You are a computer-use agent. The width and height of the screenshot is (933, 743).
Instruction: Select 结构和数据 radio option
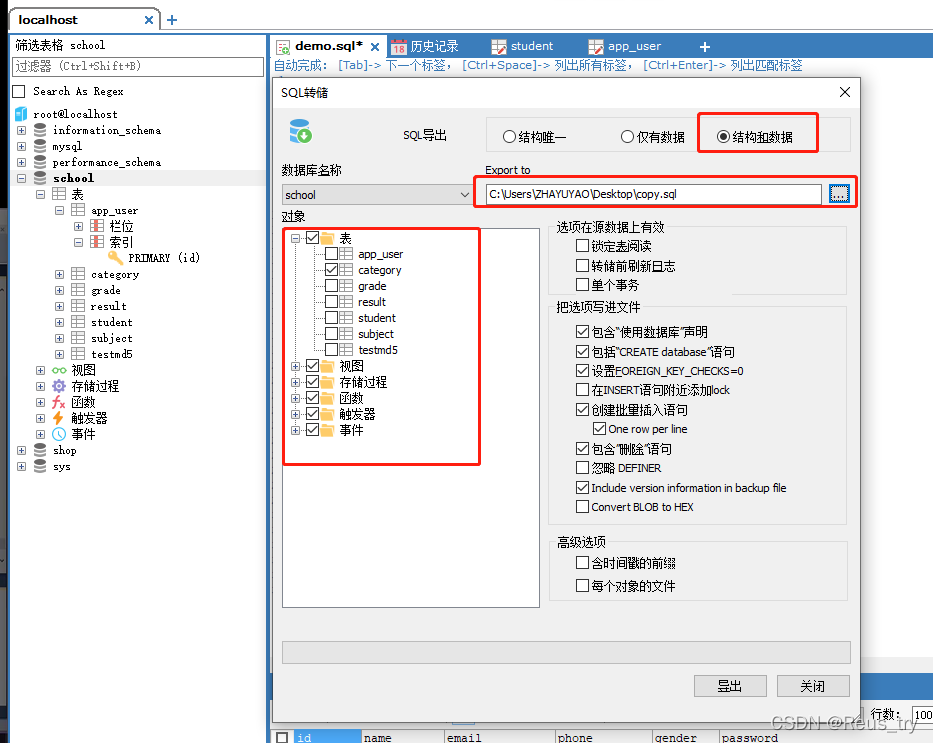(723, 137)
